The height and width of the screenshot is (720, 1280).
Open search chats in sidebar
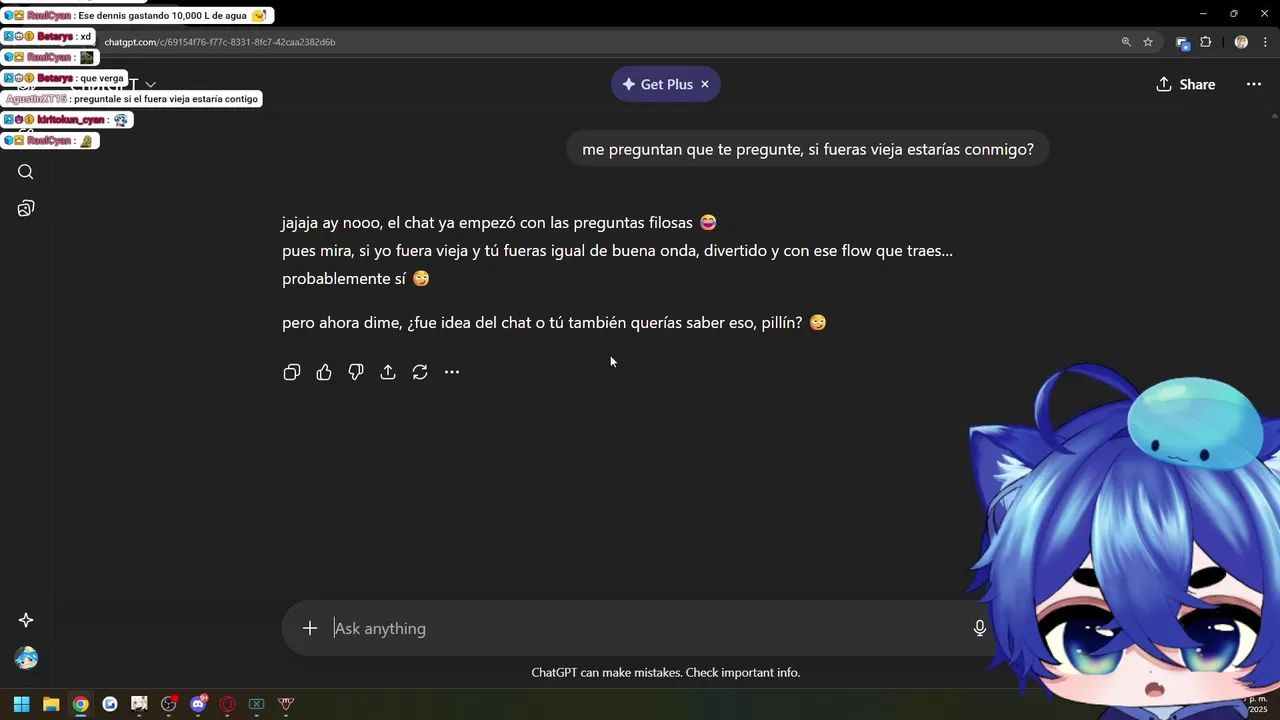click(26, 172)
